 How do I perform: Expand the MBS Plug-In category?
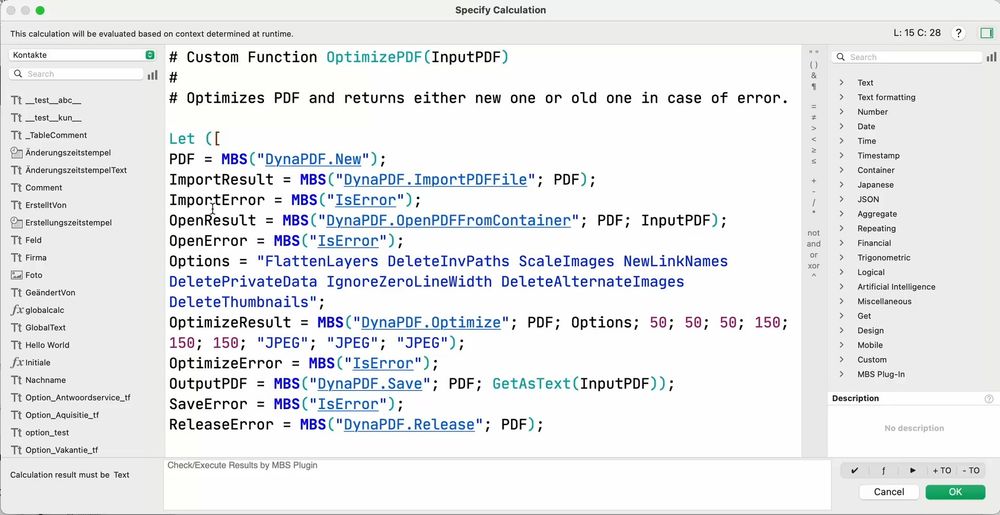pos(842,374)
